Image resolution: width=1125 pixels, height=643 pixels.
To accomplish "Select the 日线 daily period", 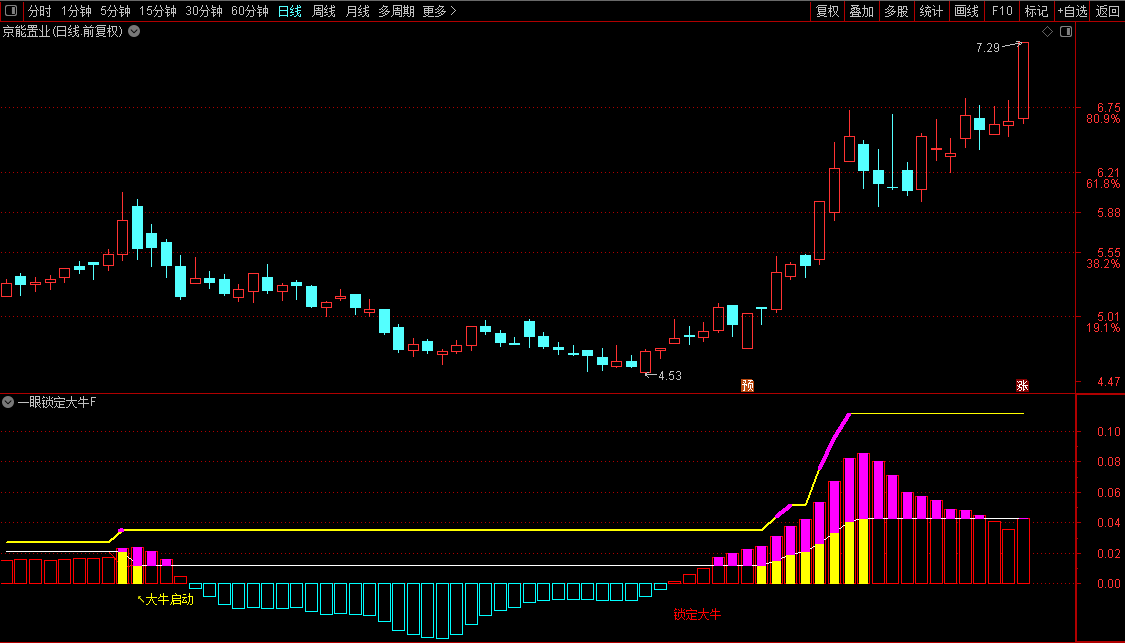I will click(290, 11).
